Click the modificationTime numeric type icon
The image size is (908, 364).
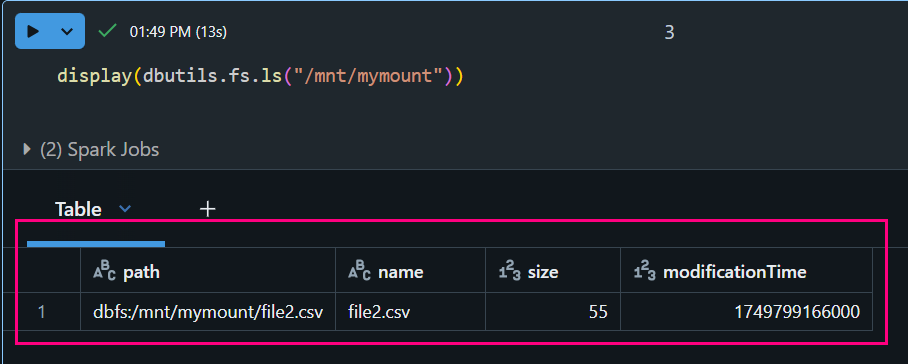[x=645, y=271]
